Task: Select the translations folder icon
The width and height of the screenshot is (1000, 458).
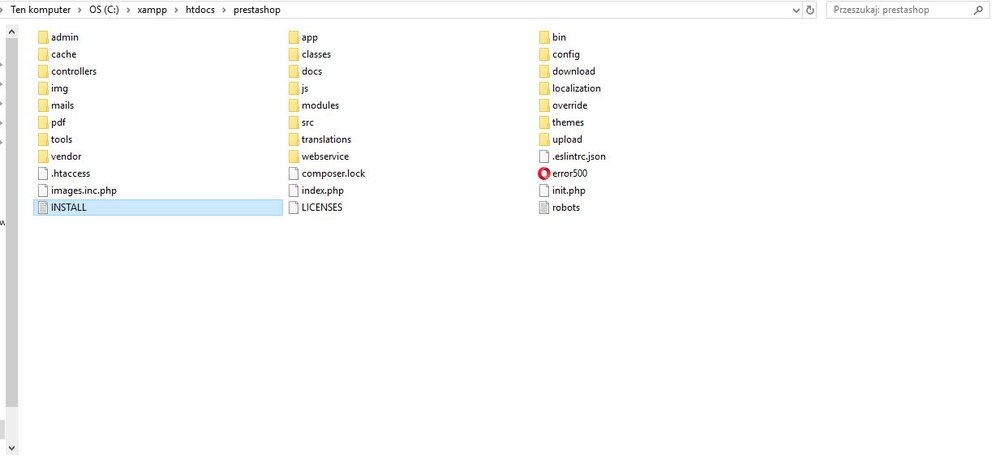Action: [293, 139]
